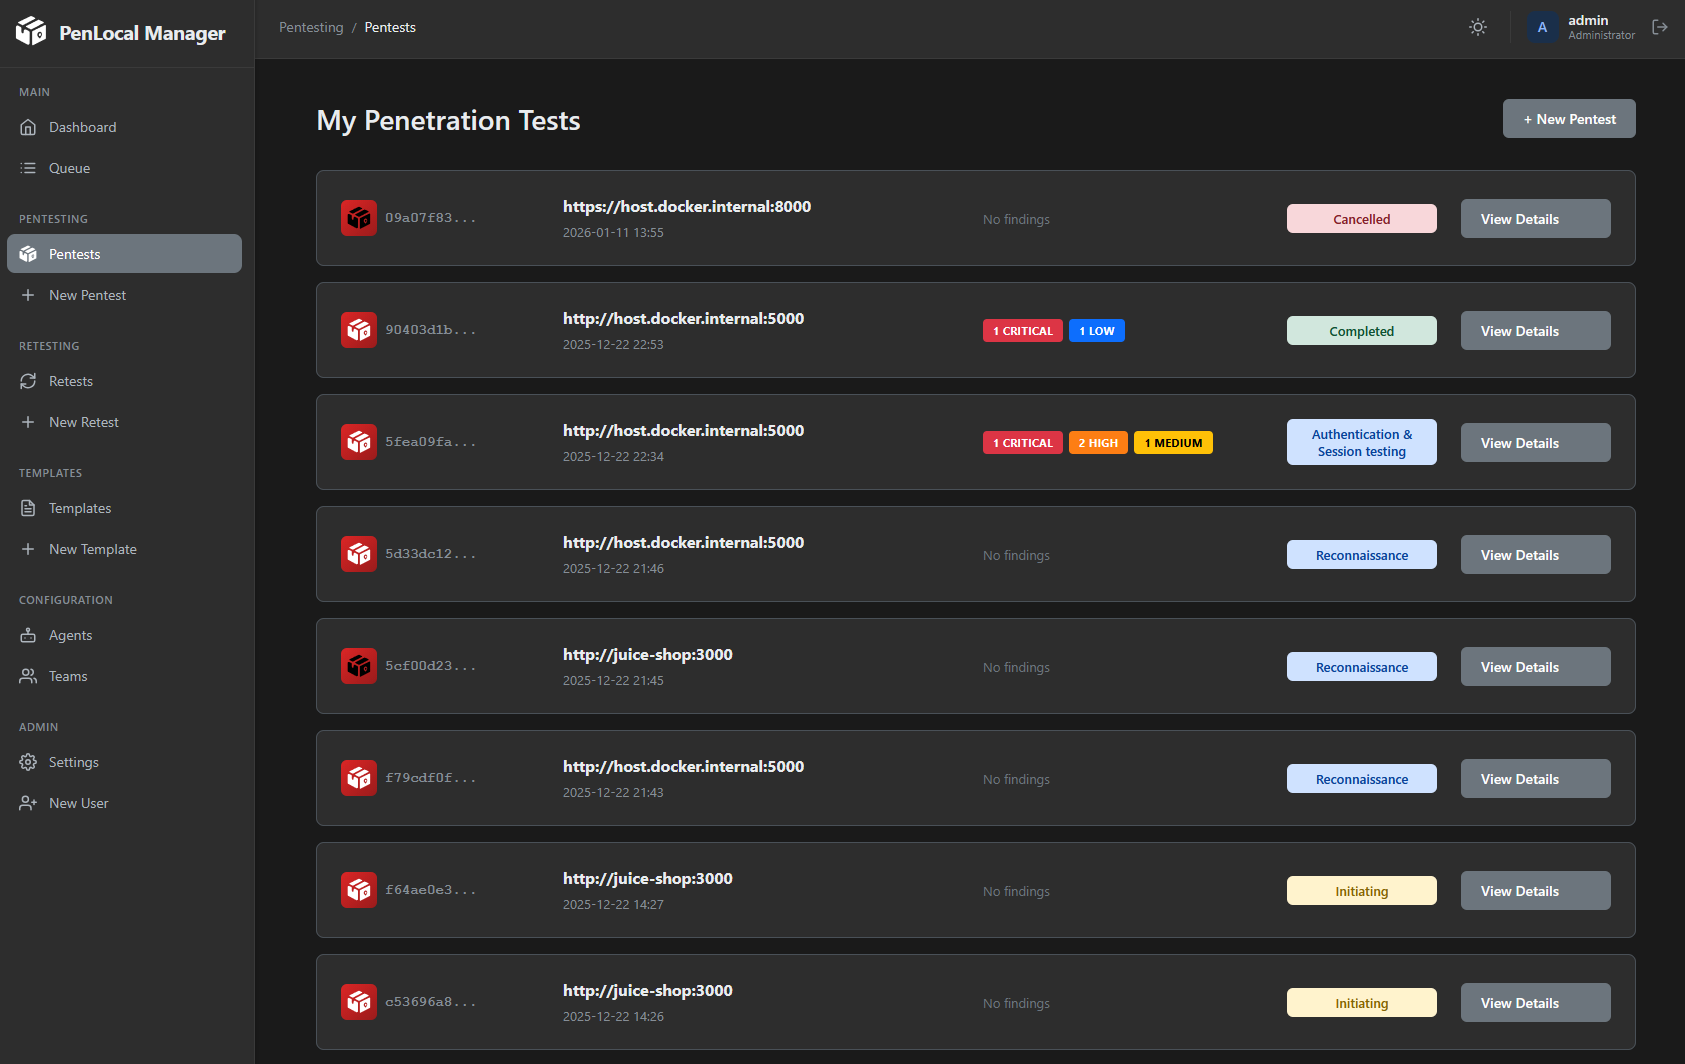Click the 1 CRITICAL badge on the completed test

pyautogui.click(x=1022, y=330)
